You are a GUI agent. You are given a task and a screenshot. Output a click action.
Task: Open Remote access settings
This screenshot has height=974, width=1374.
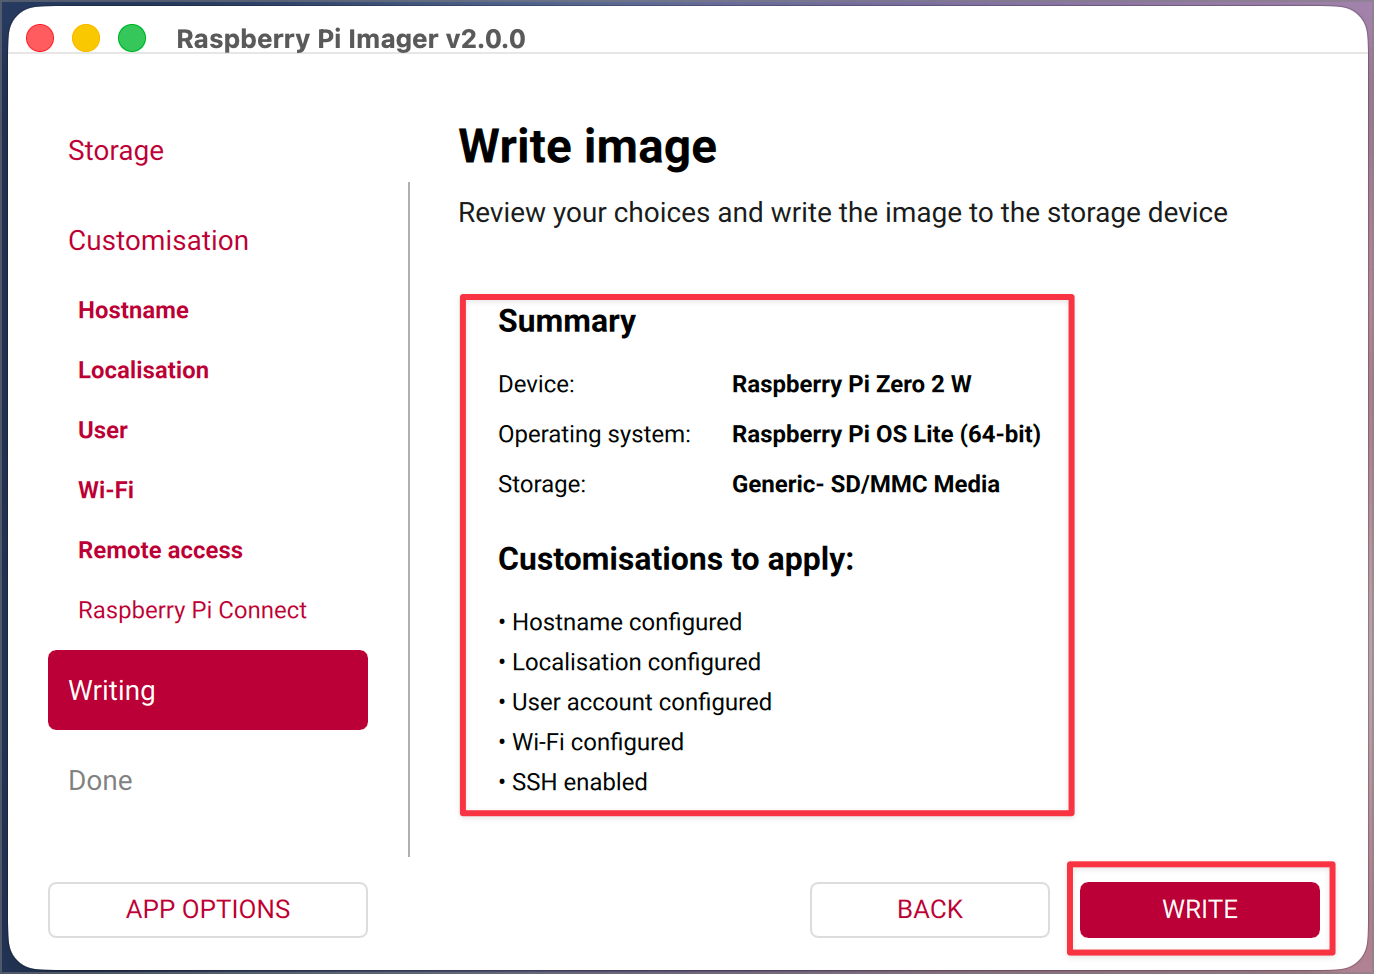click(x=160, y=550)
